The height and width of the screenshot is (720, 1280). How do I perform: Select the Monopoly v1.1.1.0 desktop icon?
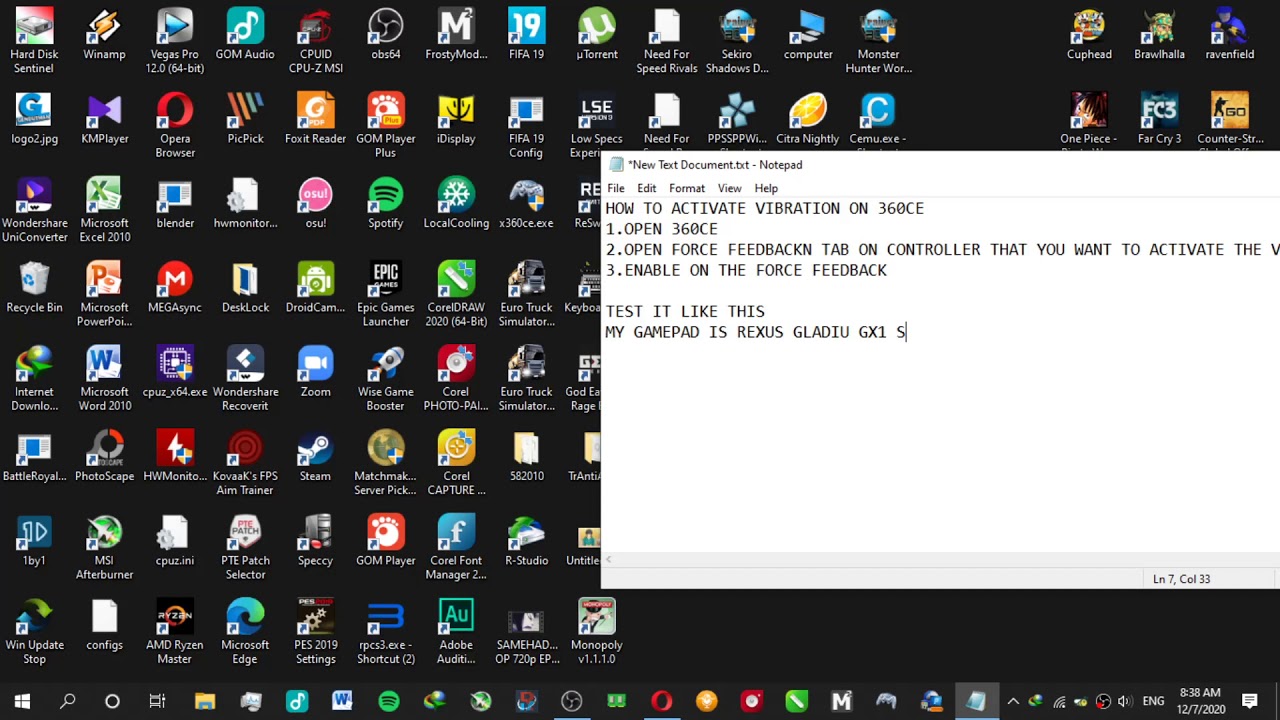coord(597,632)
